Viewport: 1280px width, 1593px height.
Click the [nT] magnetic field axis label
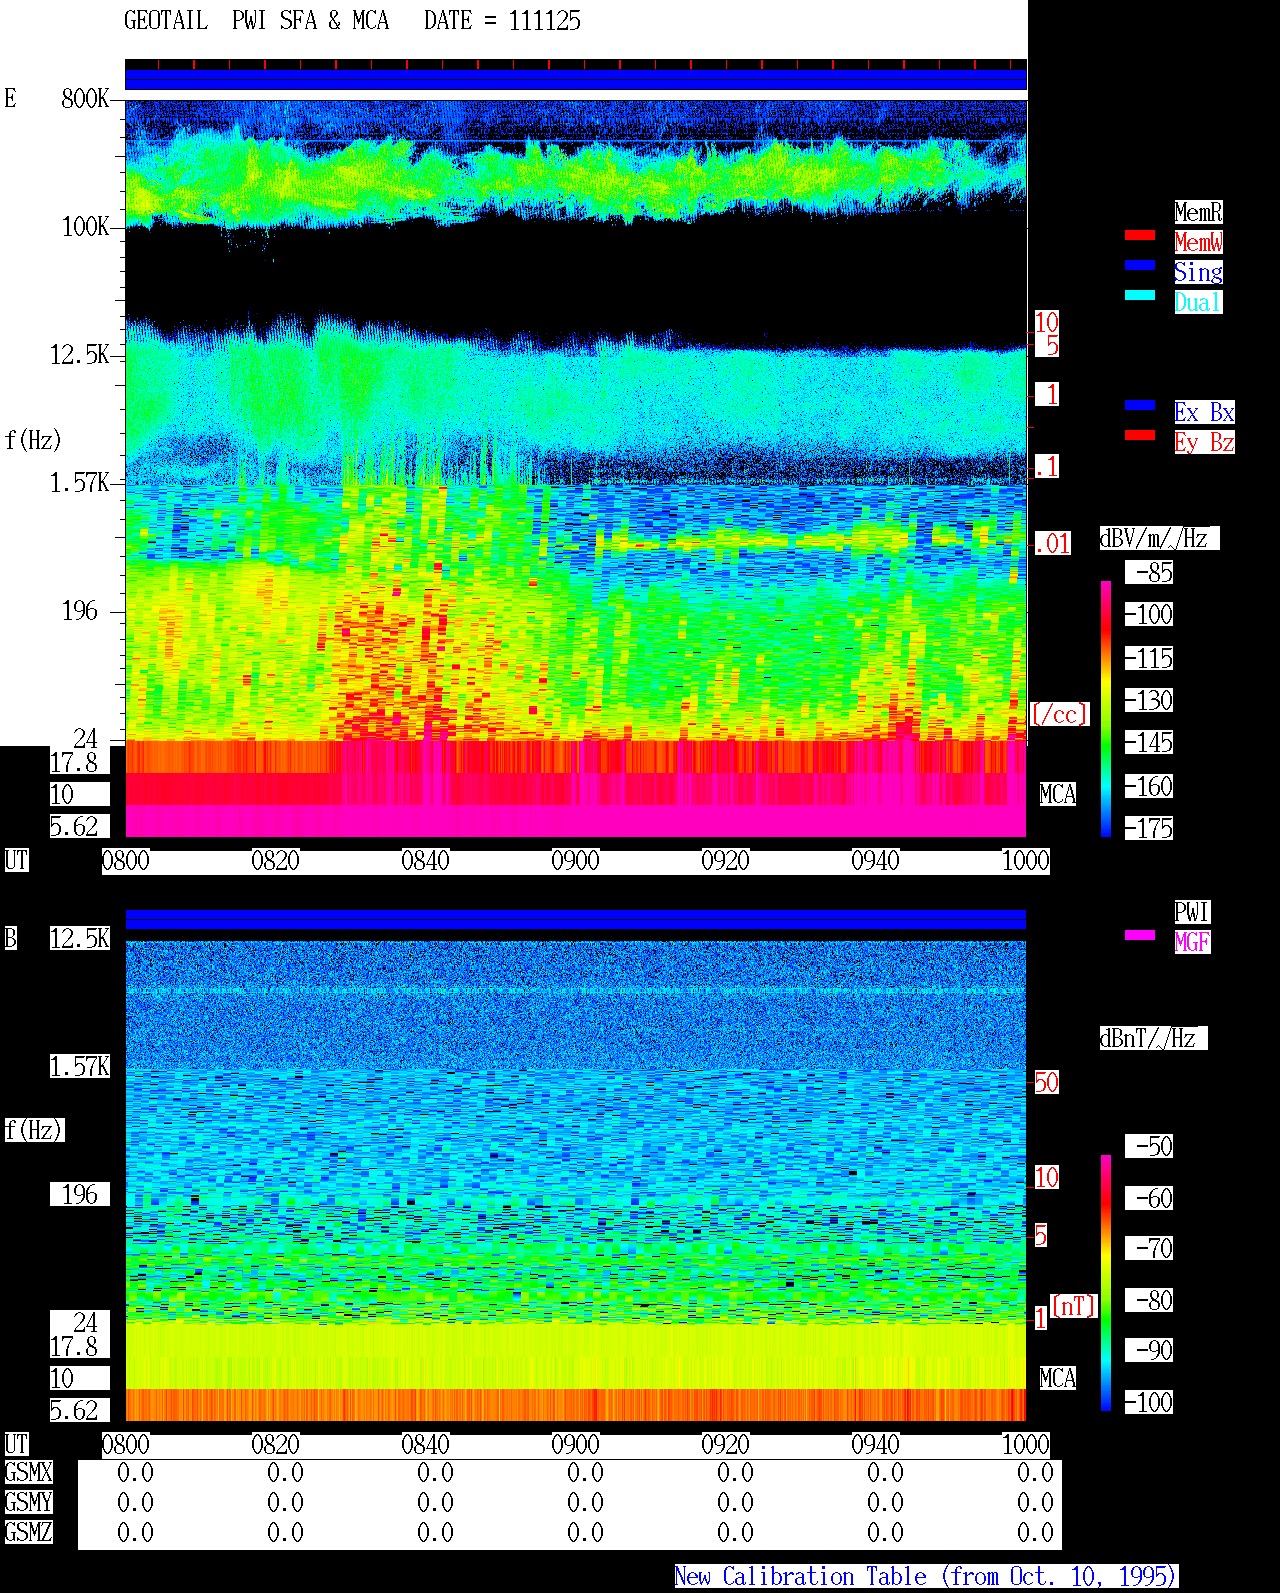1074,1306
